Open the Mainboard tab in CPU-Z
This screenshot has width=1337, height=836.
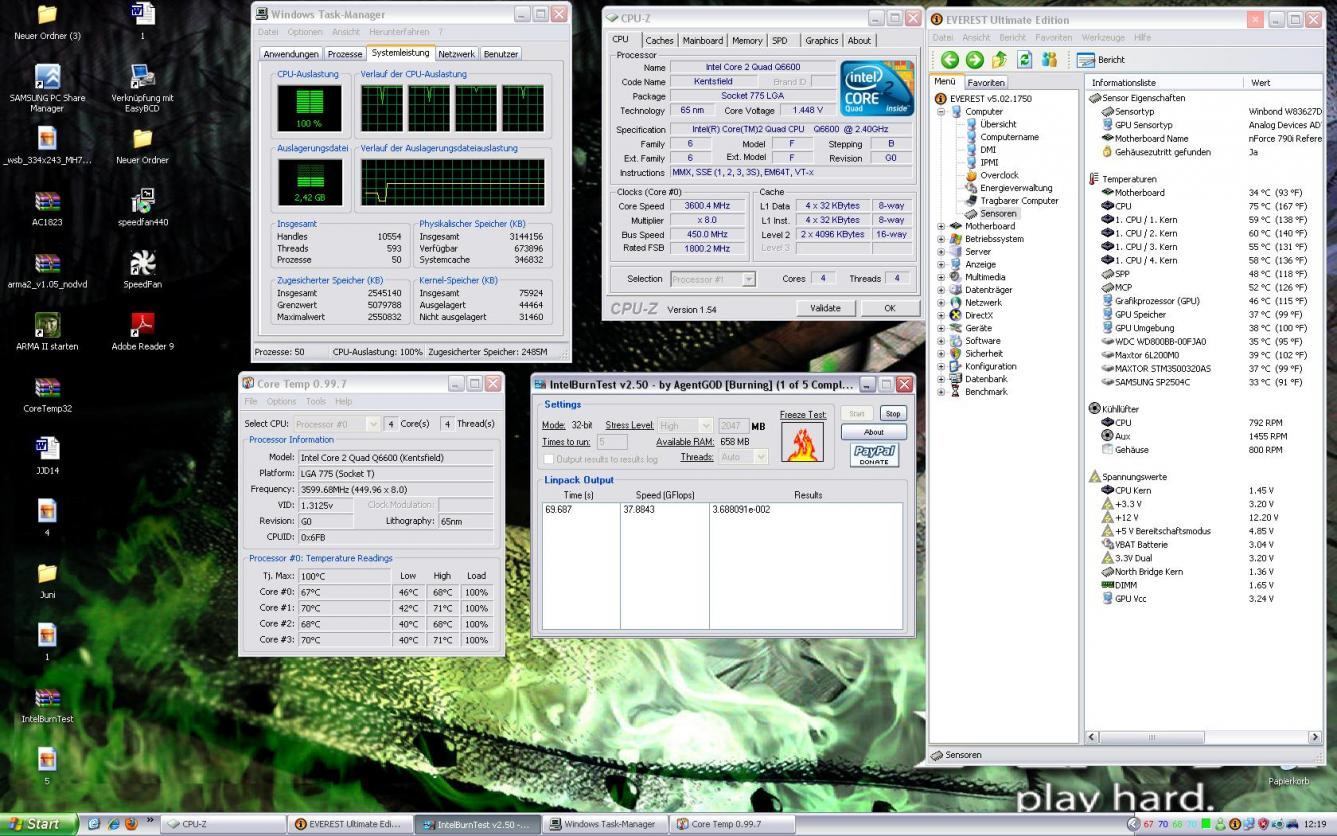pos(702,41)
